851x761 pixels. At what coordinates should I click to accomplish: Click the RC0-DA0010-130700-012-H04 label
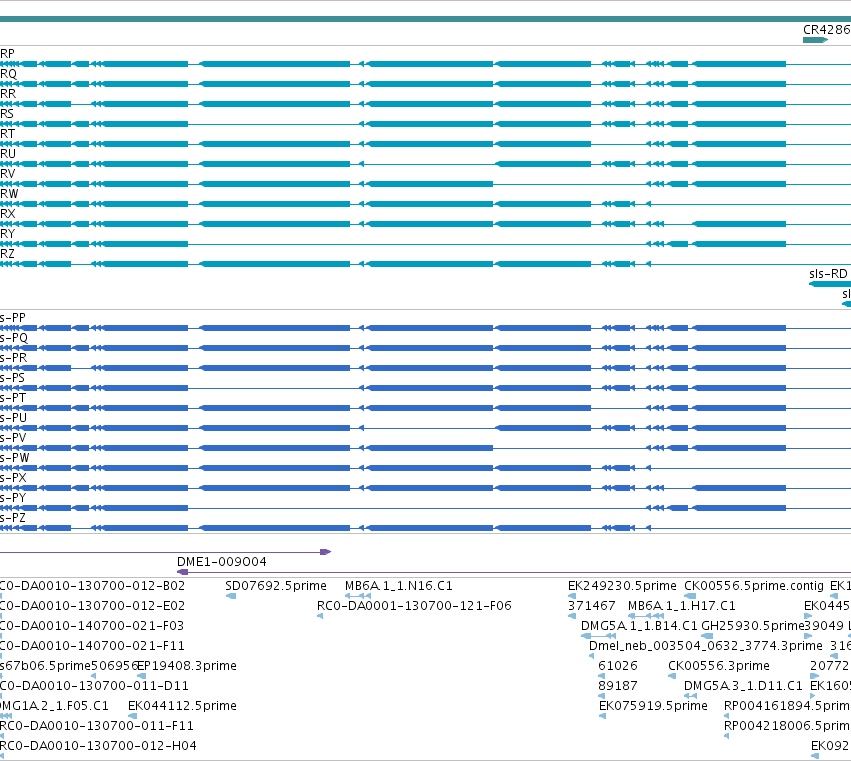[x=98, y=746]
